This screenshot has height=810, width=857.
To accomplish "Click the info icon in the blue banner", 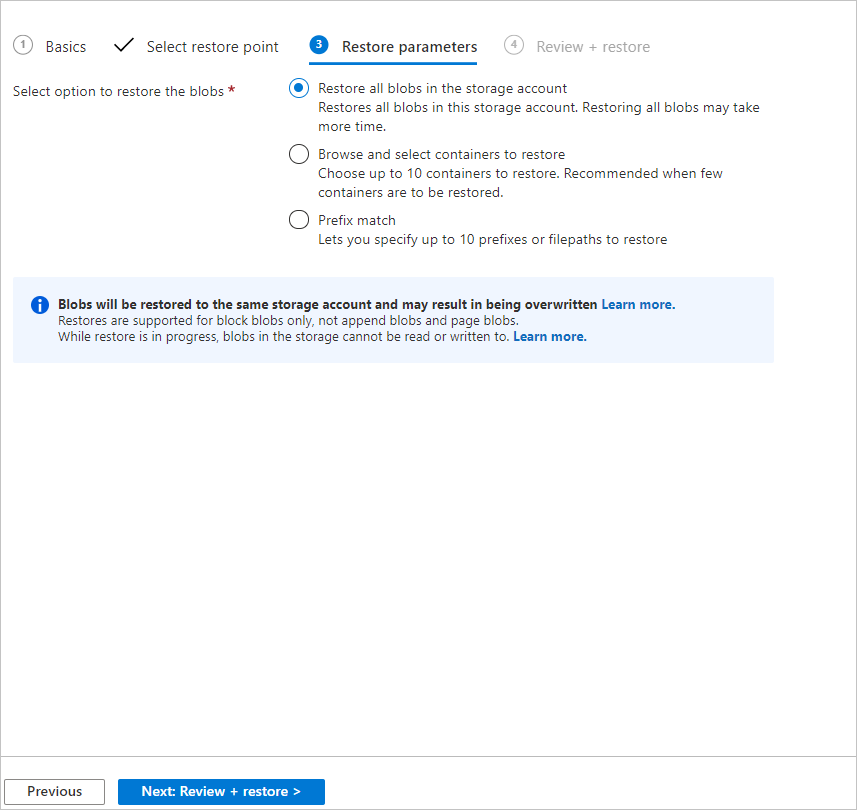I will 39,304.
